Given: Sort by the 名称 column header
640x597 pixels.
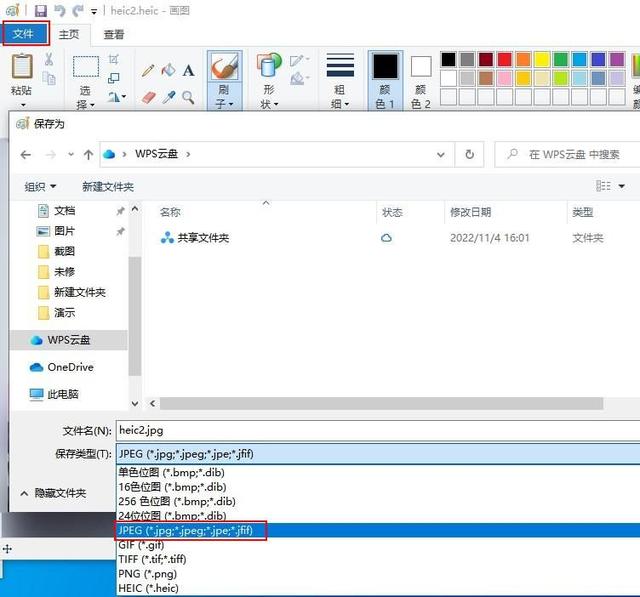Looking at the screenshot, I should click(x=170, y=212).
